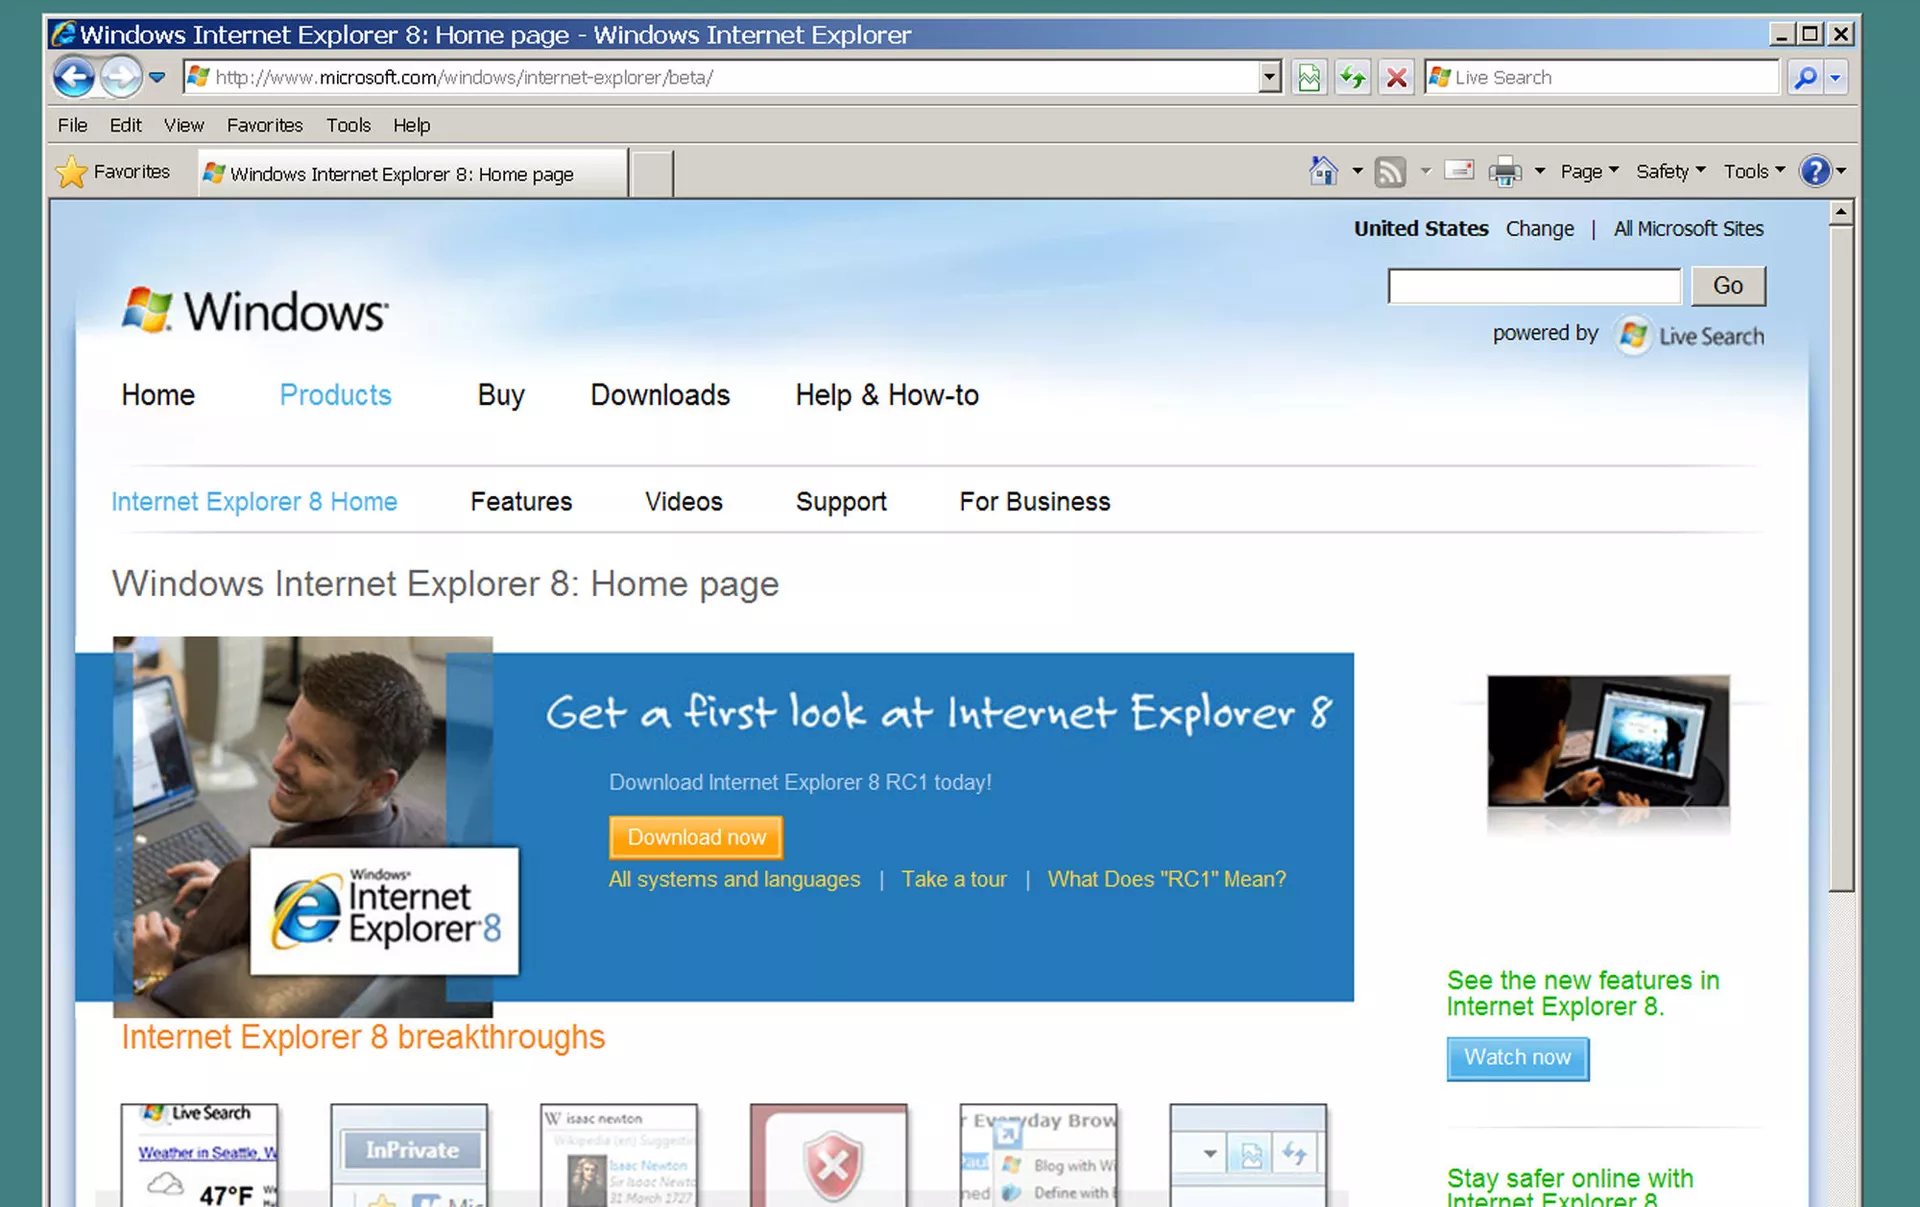Open the Support sub-navigation link
Image resolution: width=1920 pixels, height=1207 pixels.
click(x=841, y=502)
